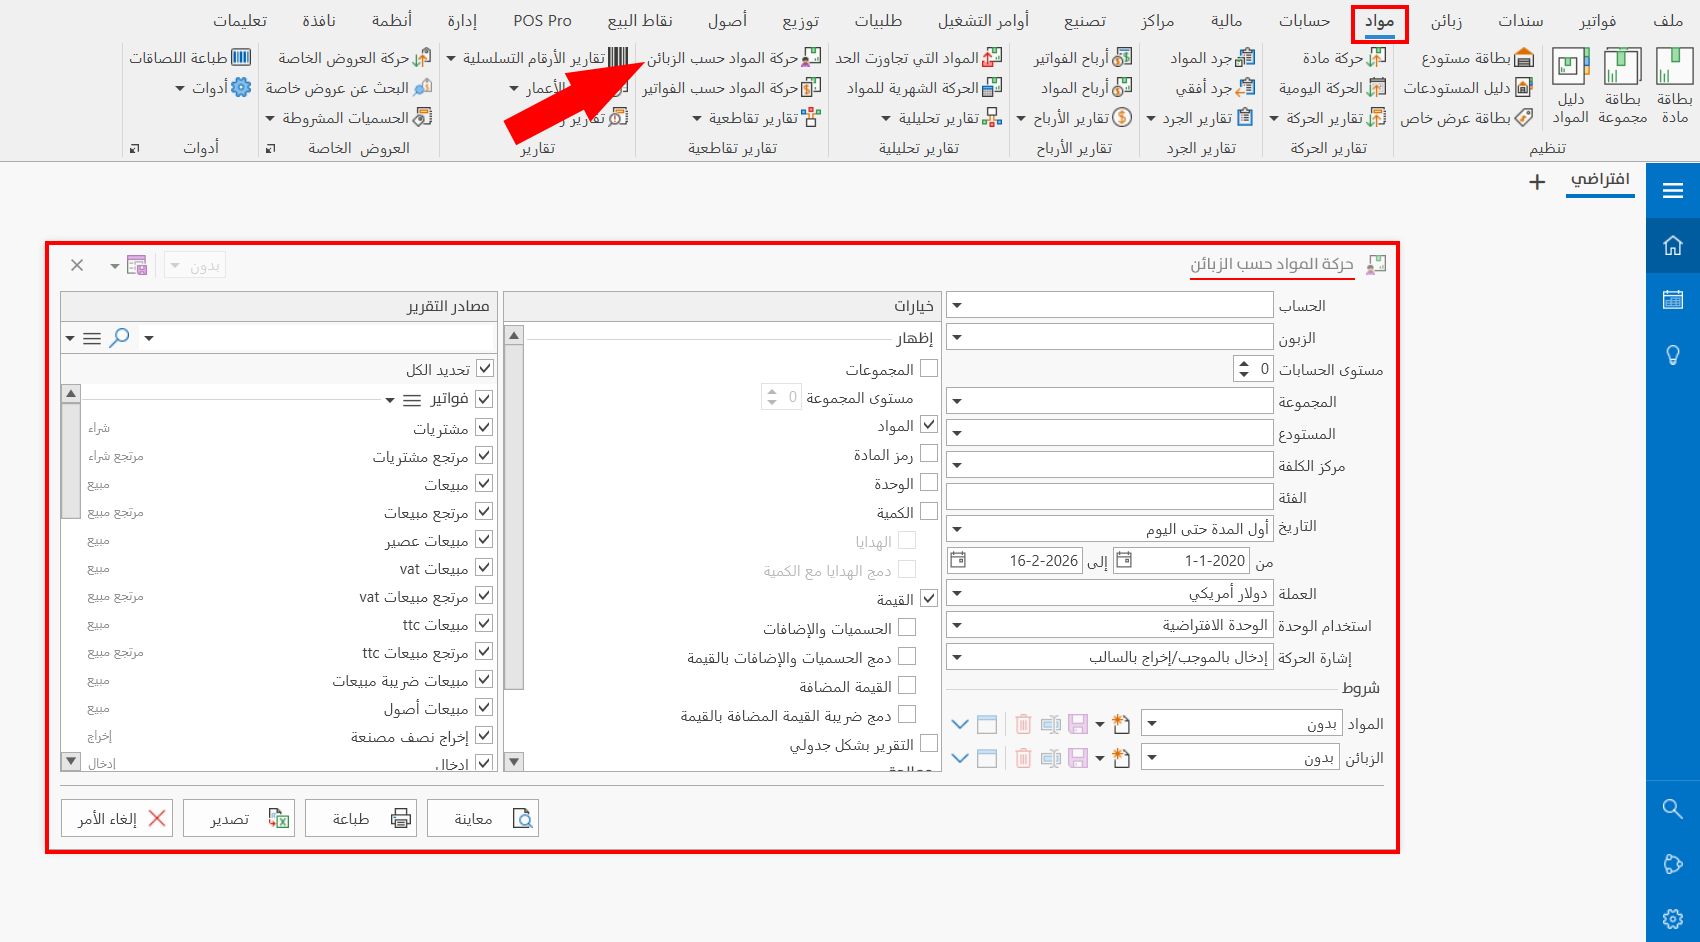This screenshot has width=1700, height=942.
Task: Click the delete trash icon on المواد condition row
Action: tap(1022, 723)
